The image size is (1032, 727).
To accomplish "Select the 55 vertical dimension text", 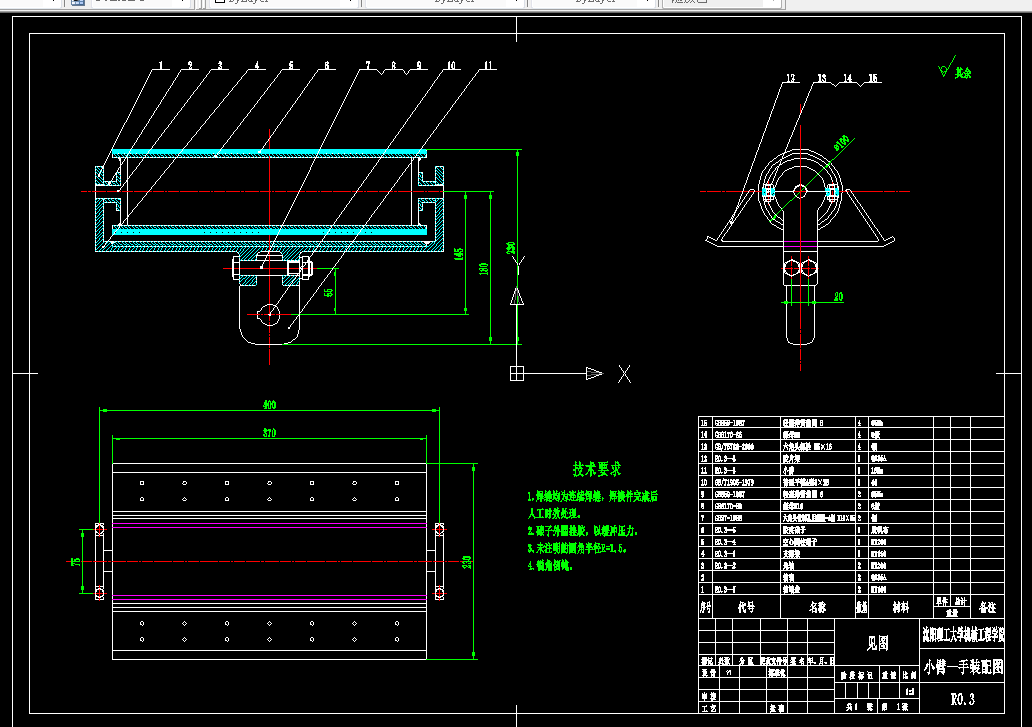I will pos(329,292).
